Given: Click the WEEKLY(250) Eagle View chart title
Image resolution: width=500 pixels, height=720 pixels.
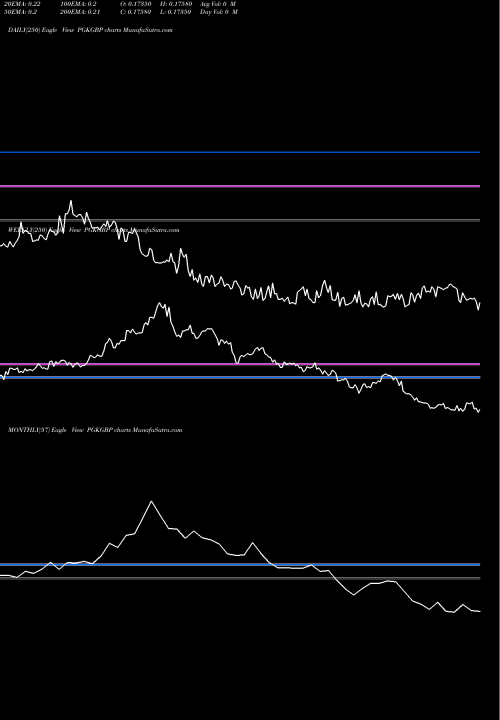Looking at the screenshot, I should [94, 230].
